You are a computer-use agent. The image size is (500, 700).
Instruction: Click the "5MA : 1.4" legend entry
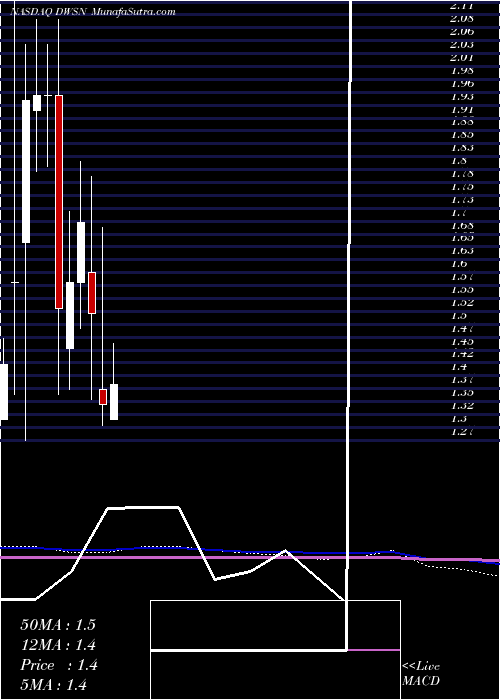[x=53, y=685]
